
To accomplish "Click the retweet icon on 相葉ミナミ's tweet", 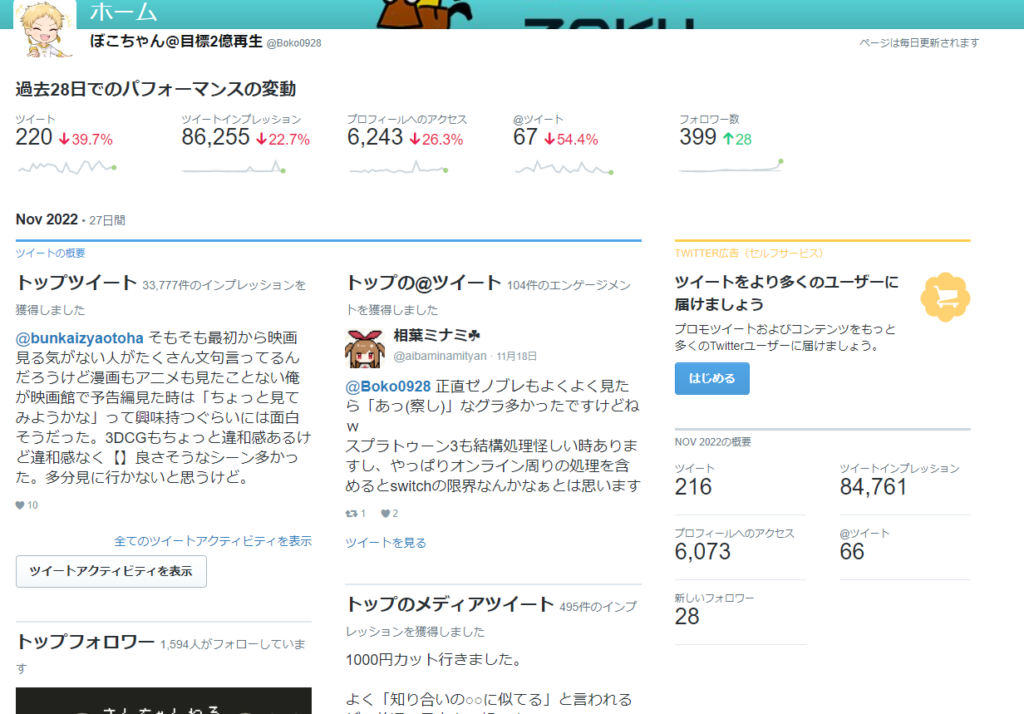I will coord(351,513).
